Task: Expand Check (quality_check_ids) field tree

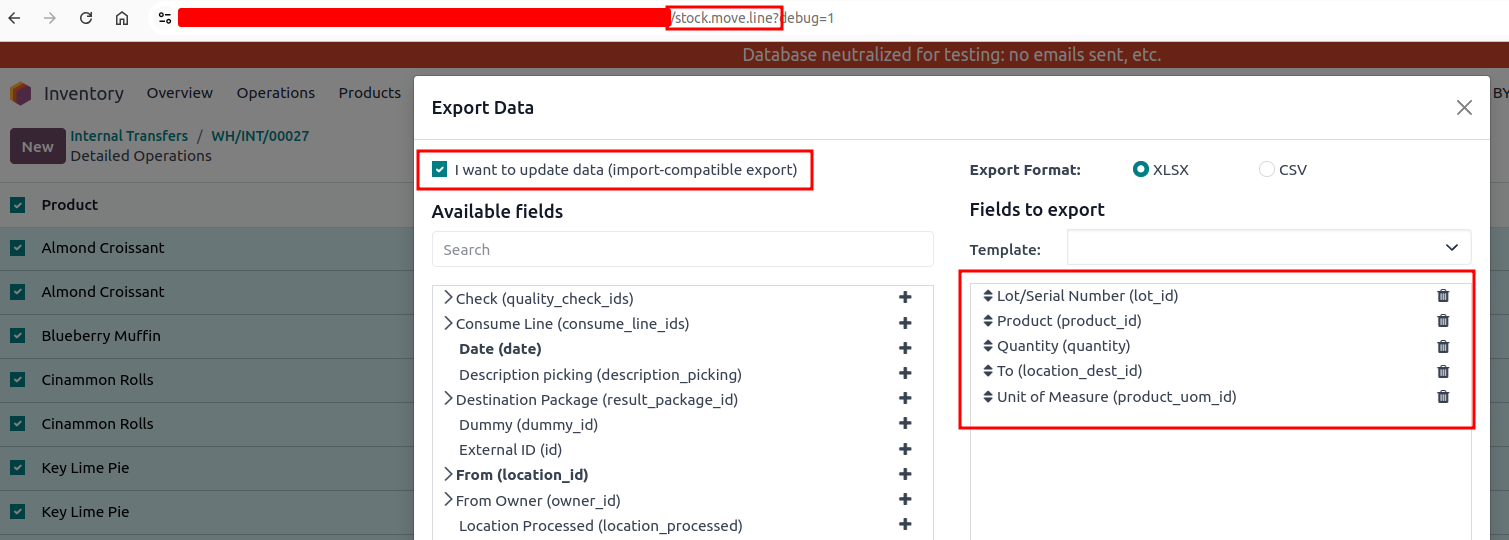Action: pyautogui.click(x=448, y=298)
